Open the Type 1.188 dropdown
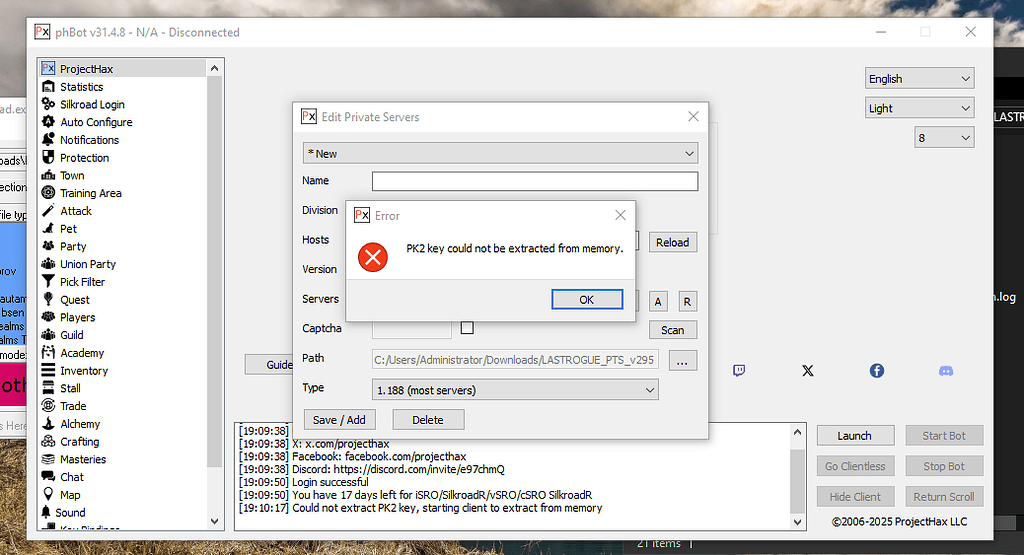The width and height of the screenshot is (1024, 555). [515, 390]
